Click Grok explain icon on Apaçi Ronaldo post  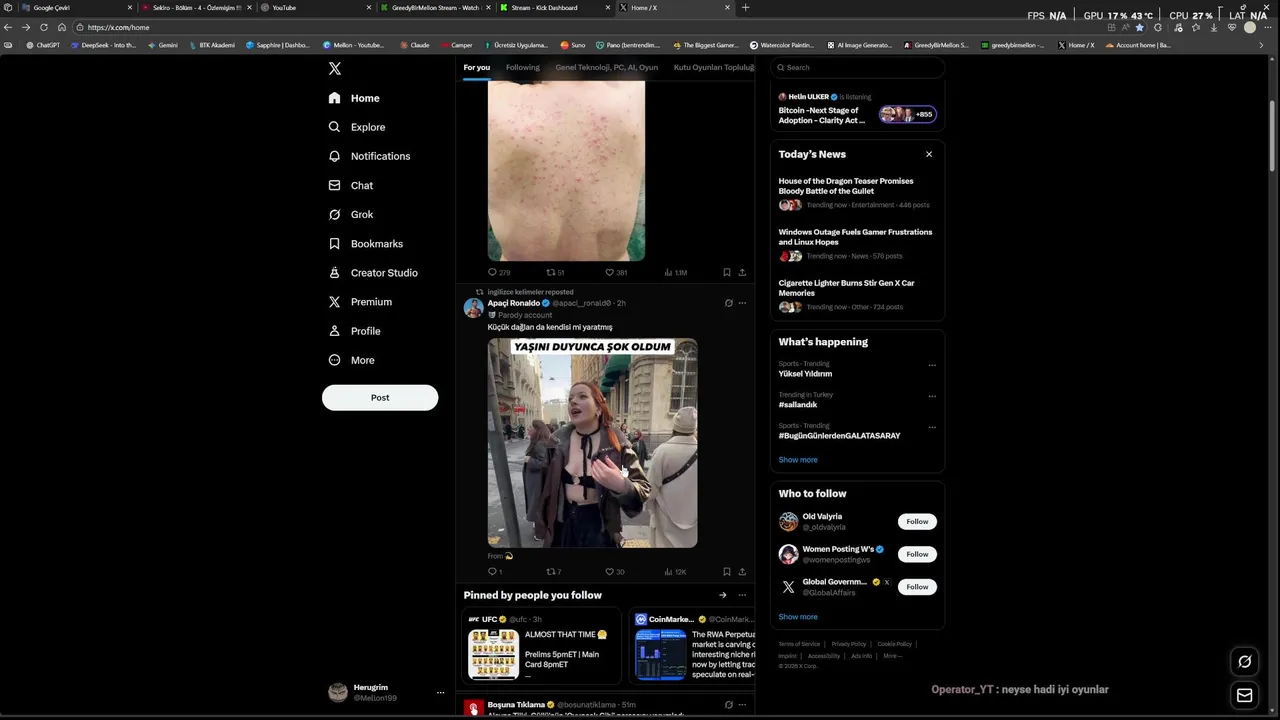tap(728, 303)
